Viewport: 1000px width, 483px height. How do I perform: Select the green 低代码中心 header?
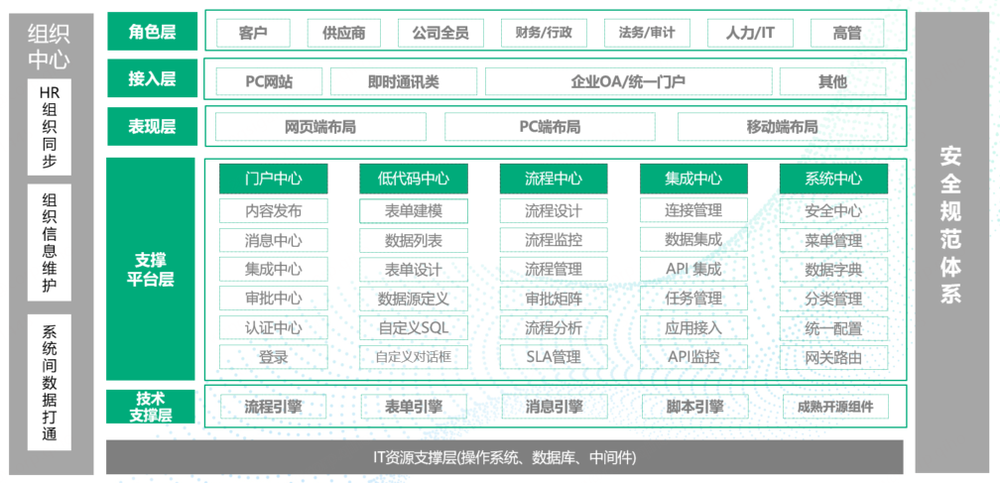click(413, 179)
